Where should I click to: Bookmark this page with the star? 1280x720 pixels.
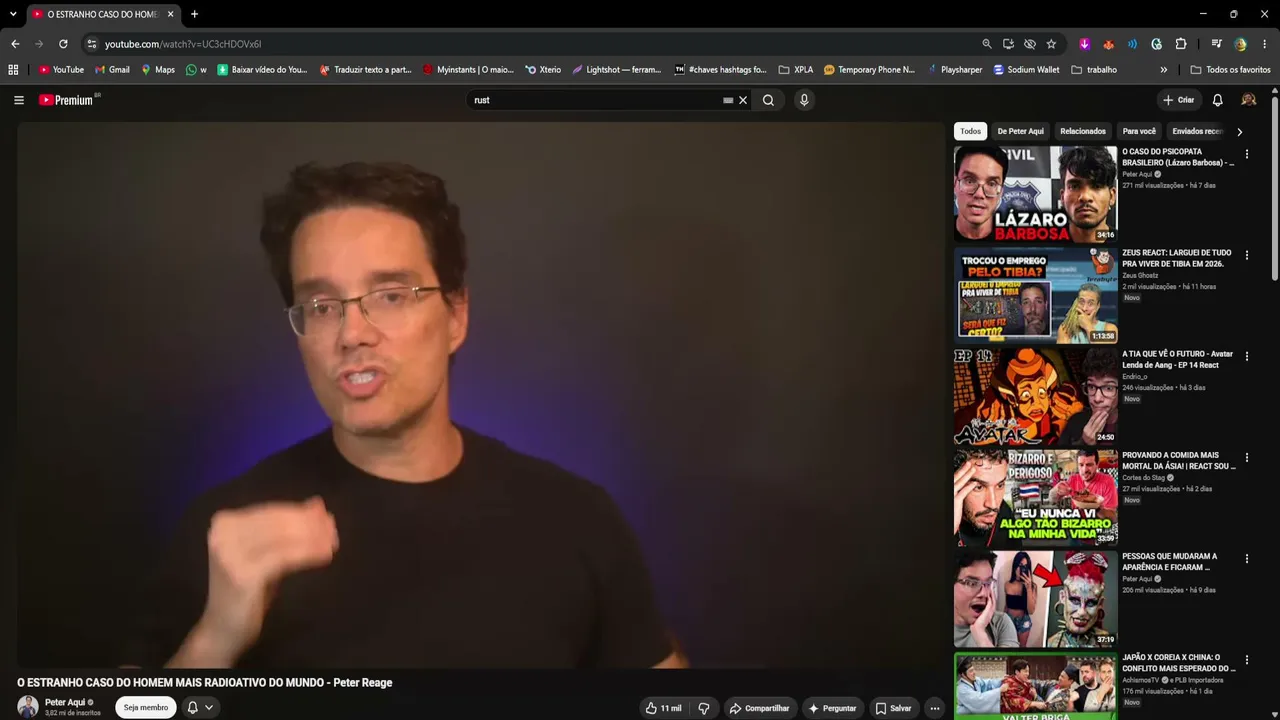[x=1051, y=44]
